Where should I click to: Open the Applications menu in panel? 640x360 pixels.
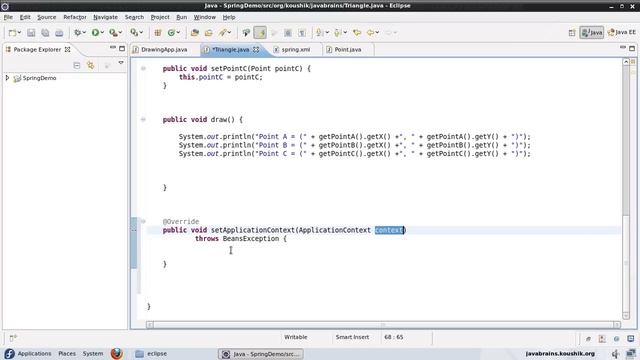point(34,353)
